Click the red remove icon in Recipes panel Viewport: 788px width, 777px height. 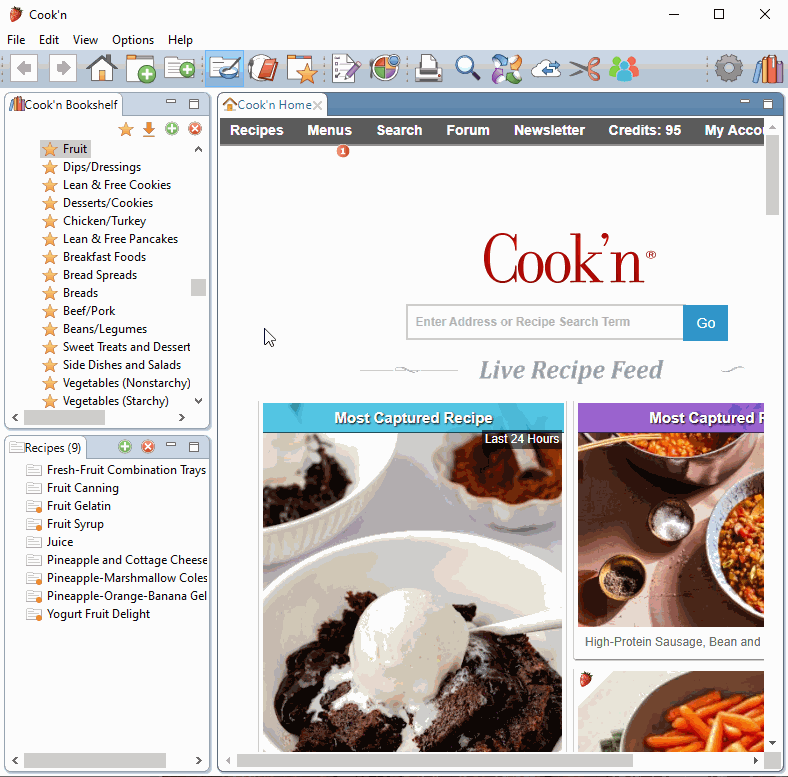point(148,447)
